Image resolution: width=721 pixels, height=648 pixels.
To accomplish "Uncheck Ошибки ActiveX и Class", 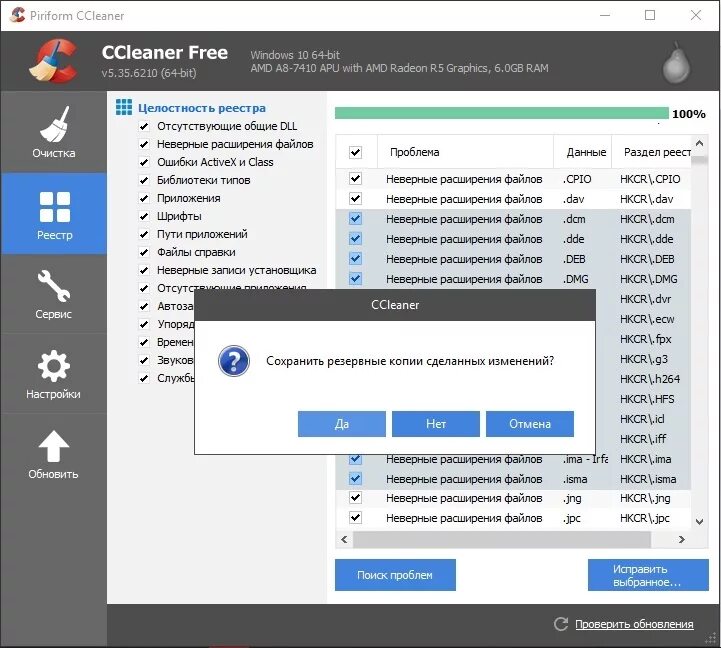I will tap(144, 162).
